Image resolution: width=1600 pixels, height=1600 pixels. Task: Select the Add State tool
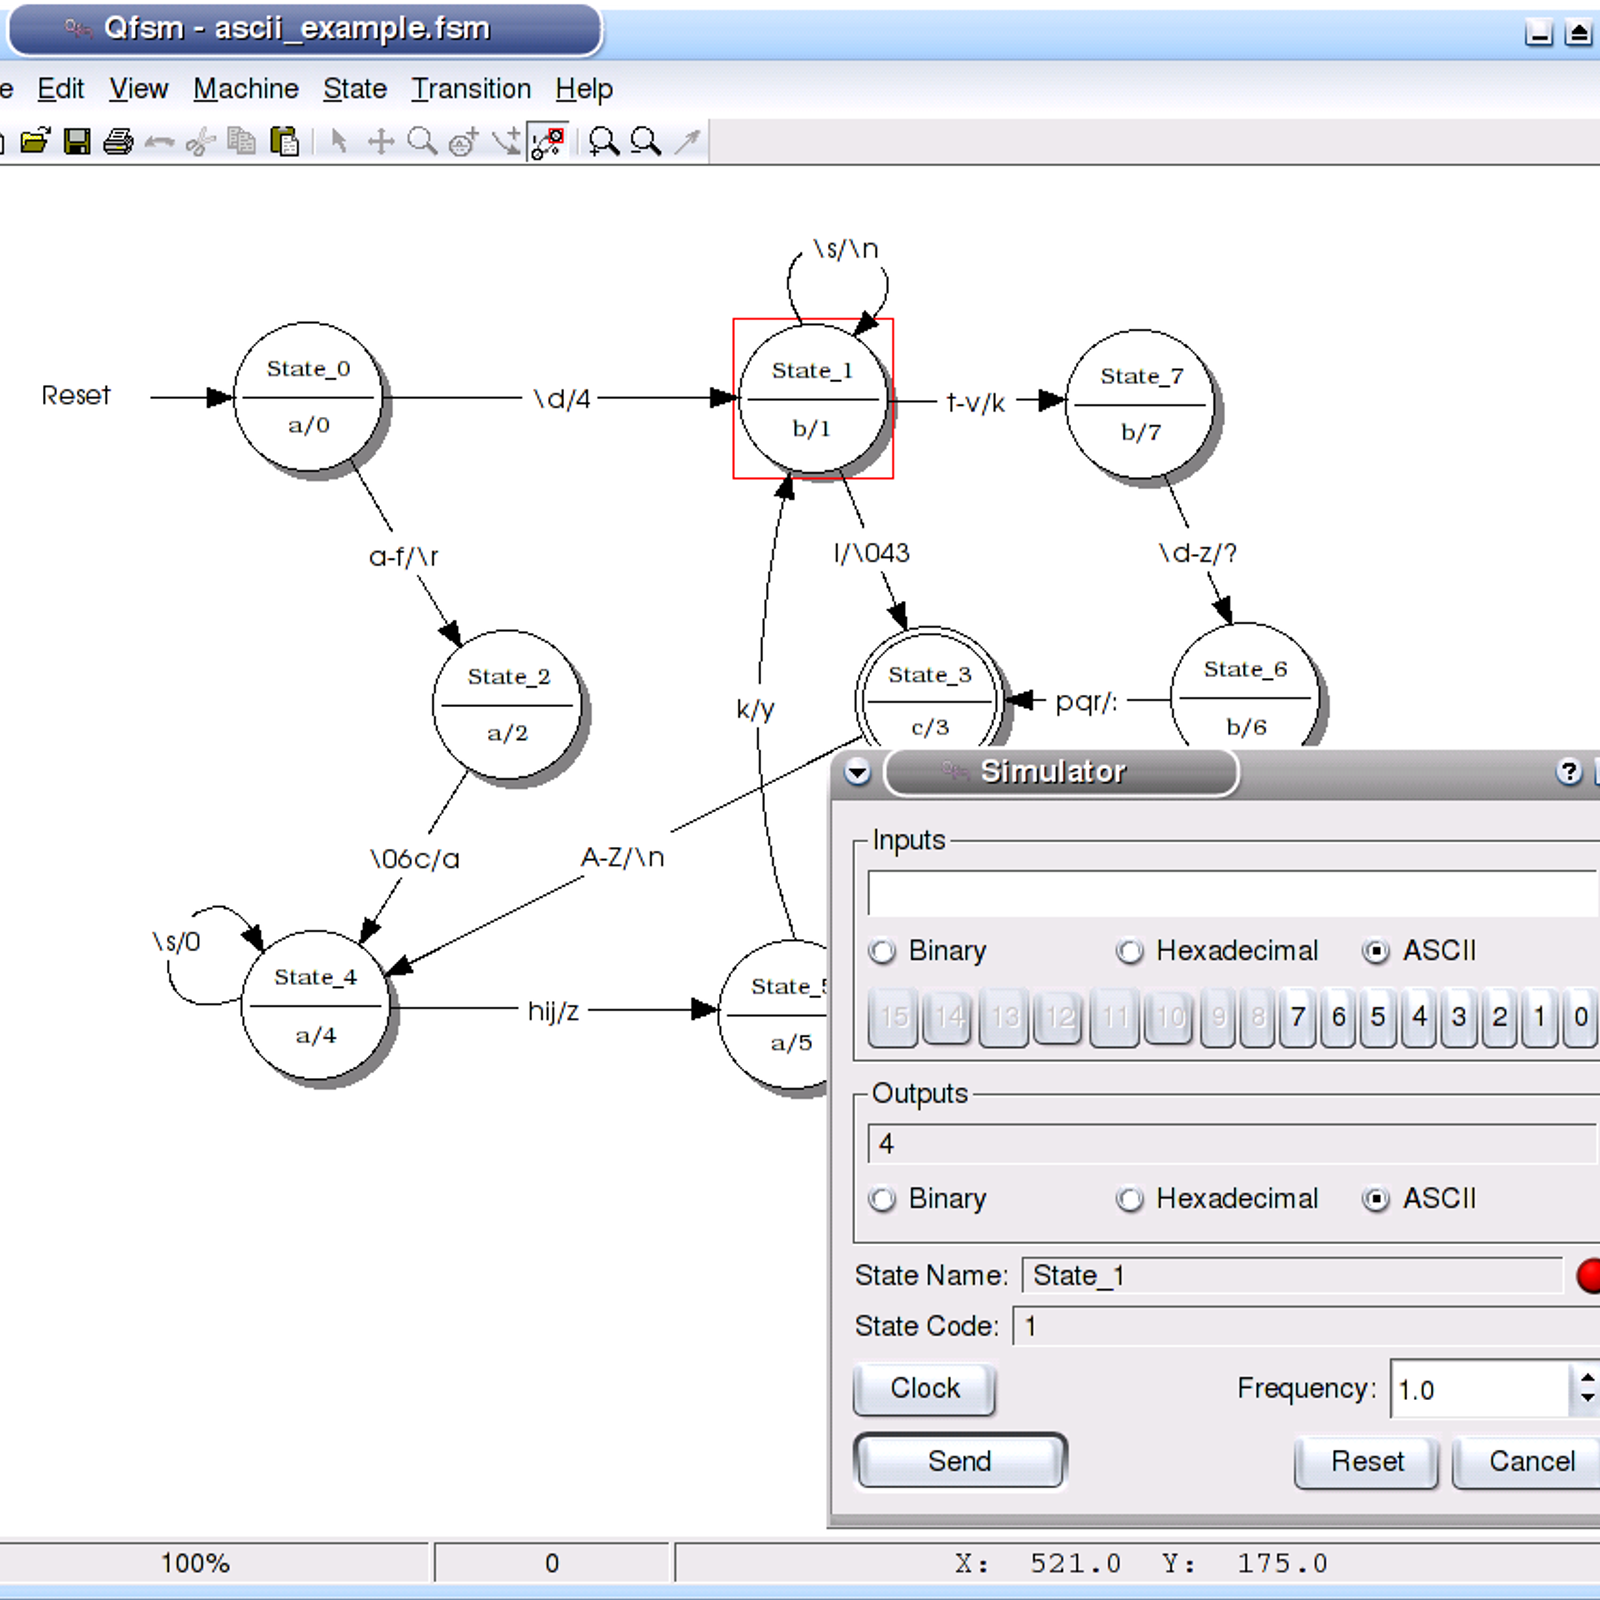click(463, 141)
